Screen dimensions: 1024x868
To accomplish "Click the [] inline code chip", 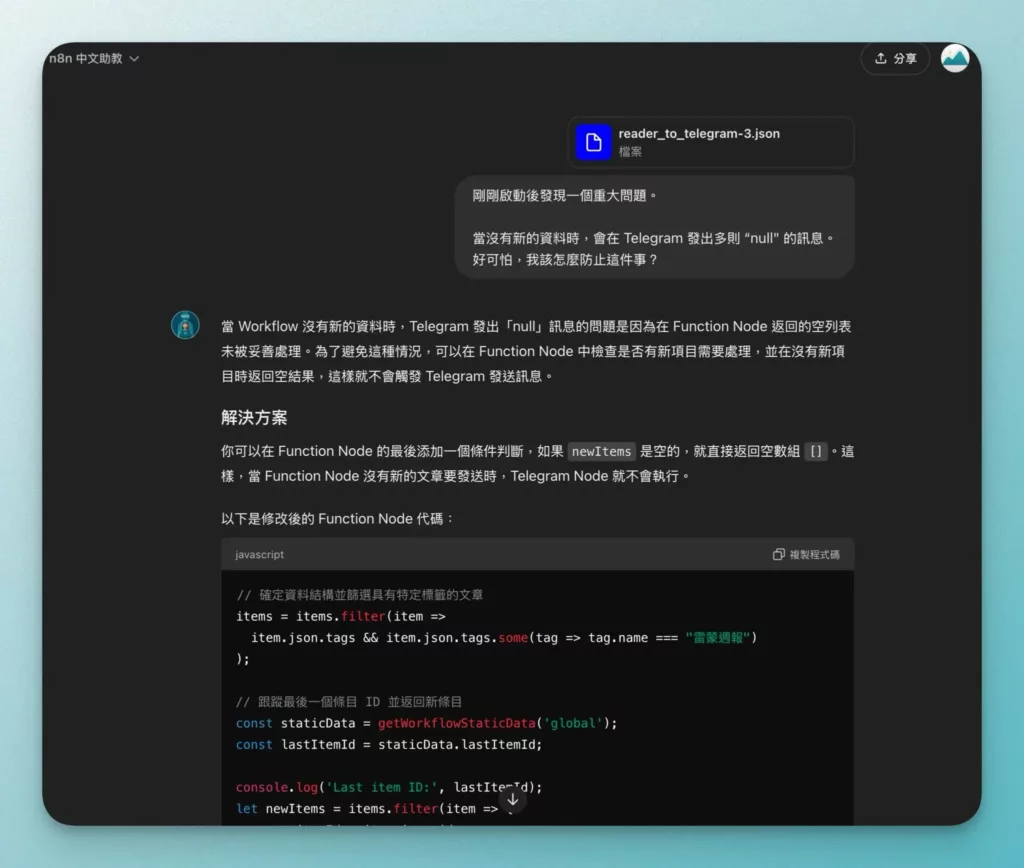I will point(816,451).
